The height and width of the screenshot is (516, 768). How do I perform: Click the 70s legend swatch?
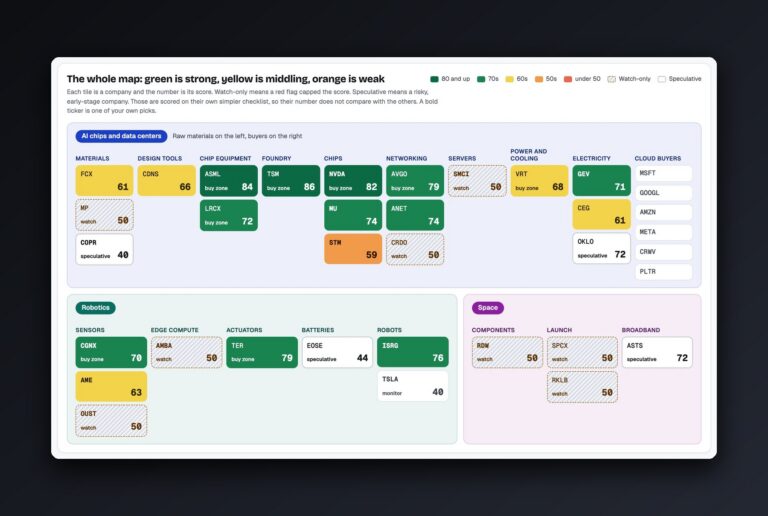(x=481, y=79)
